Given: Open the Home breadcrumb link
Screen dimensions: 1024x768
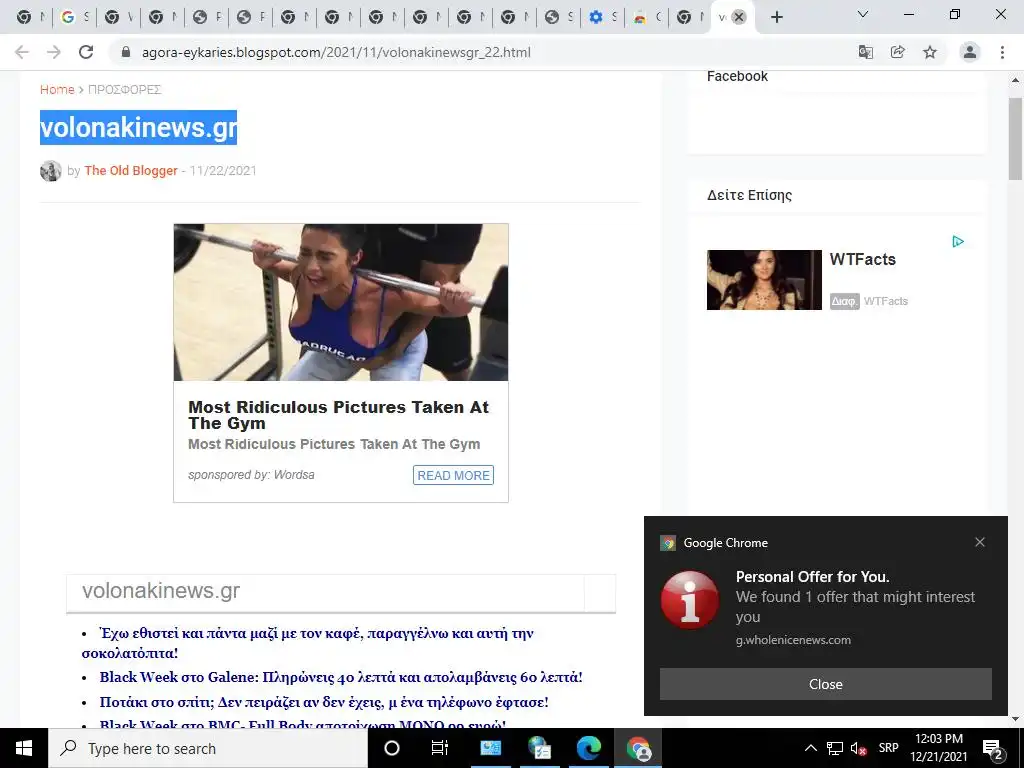Looking at the screenshot, I should point(57,89).
